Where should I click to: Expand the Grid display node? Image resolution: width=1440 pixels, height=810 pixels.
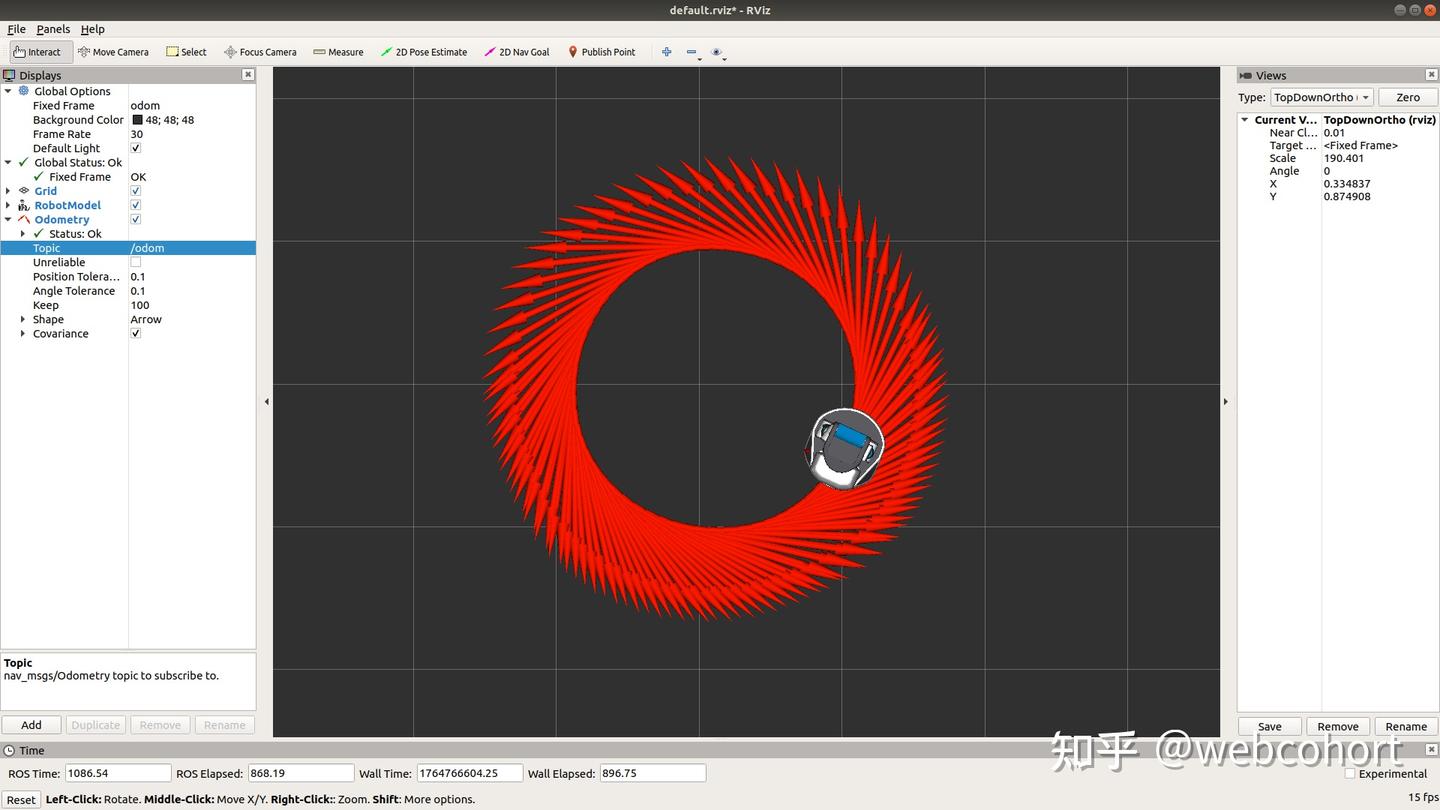[x=8, y=191]
